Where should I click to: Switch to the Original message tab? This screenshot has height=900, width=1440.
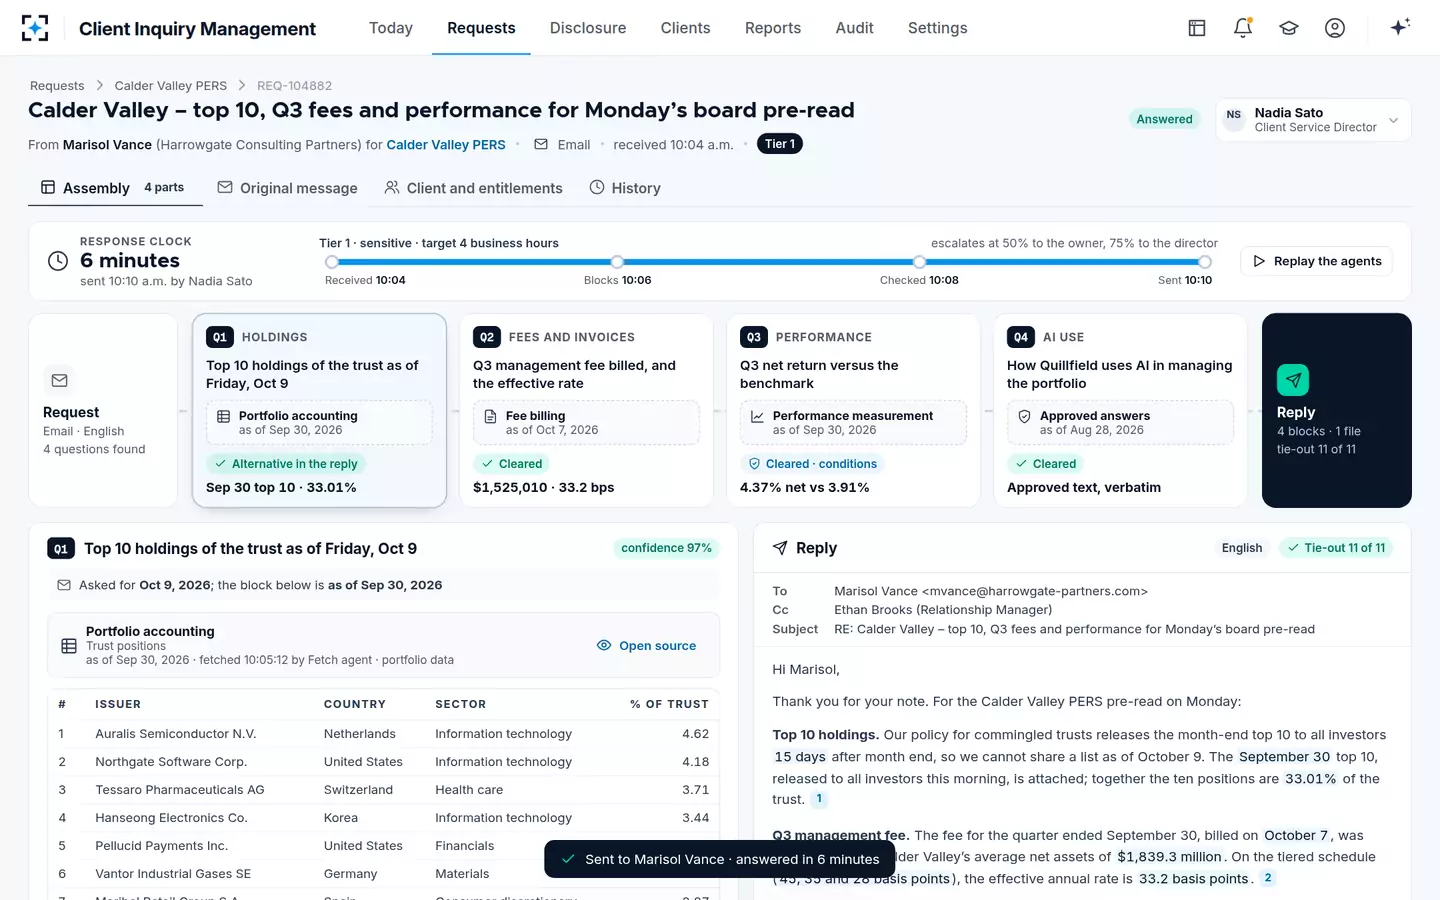tap(288, 188)
